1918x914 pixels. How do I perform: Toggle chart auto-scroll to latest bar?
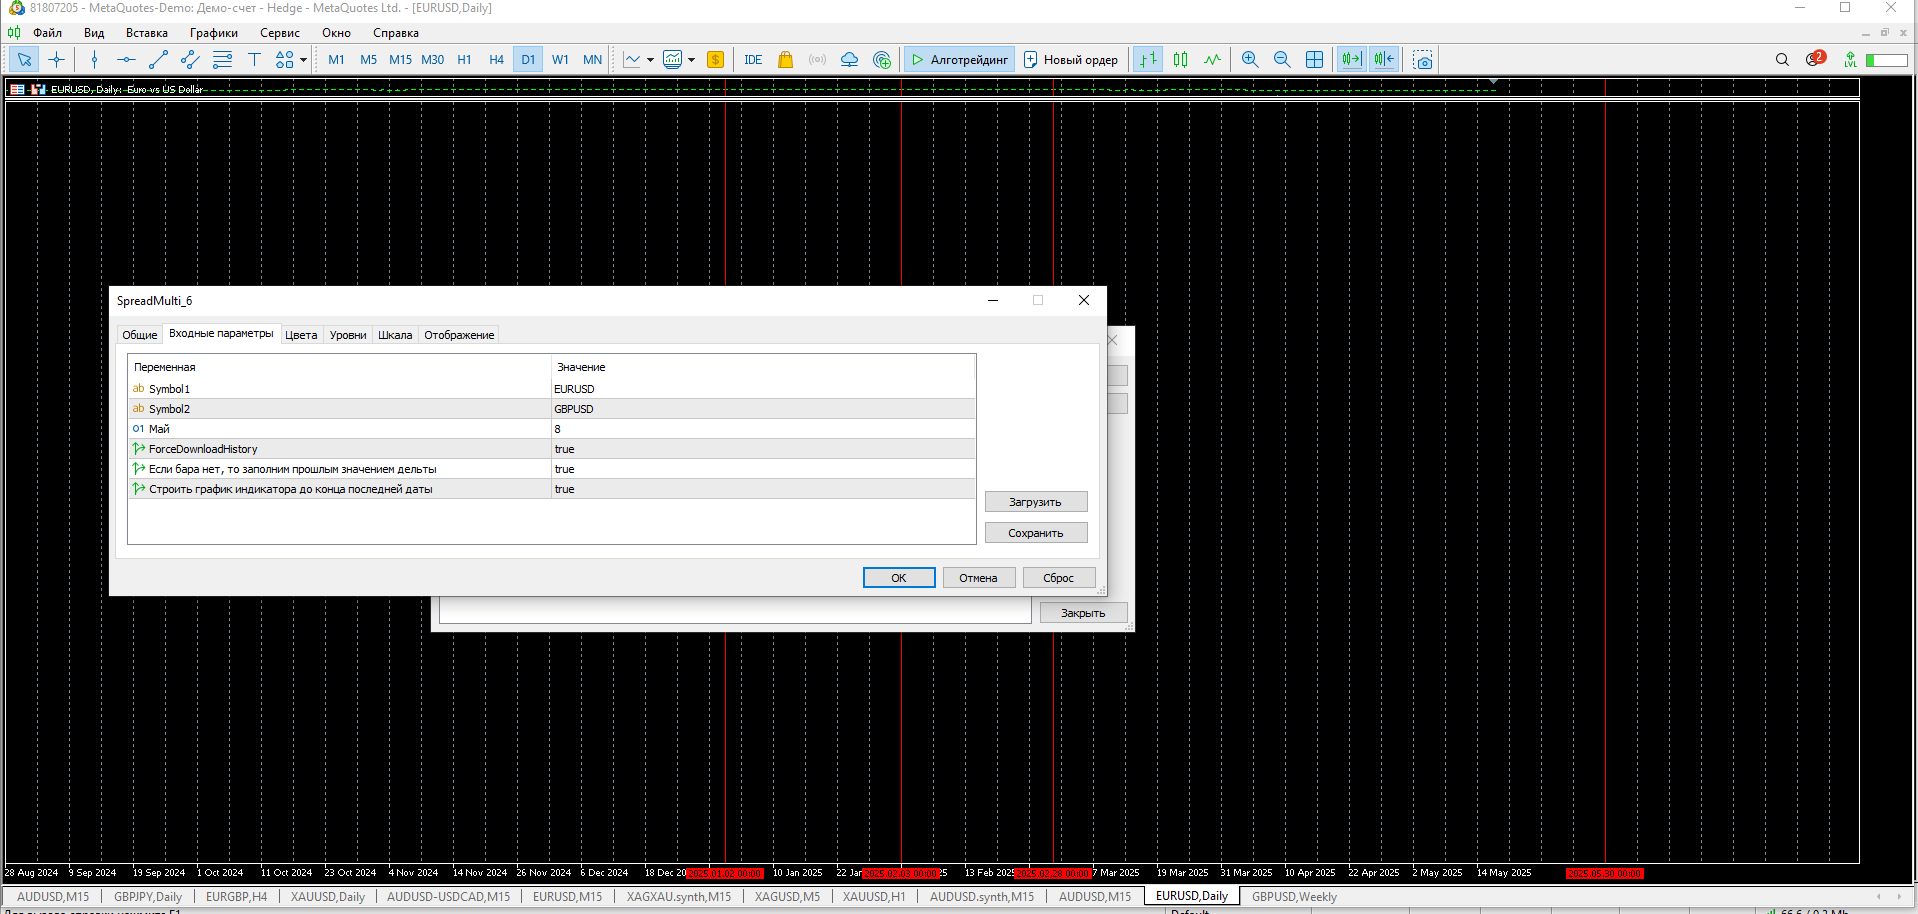(1352, 60)
